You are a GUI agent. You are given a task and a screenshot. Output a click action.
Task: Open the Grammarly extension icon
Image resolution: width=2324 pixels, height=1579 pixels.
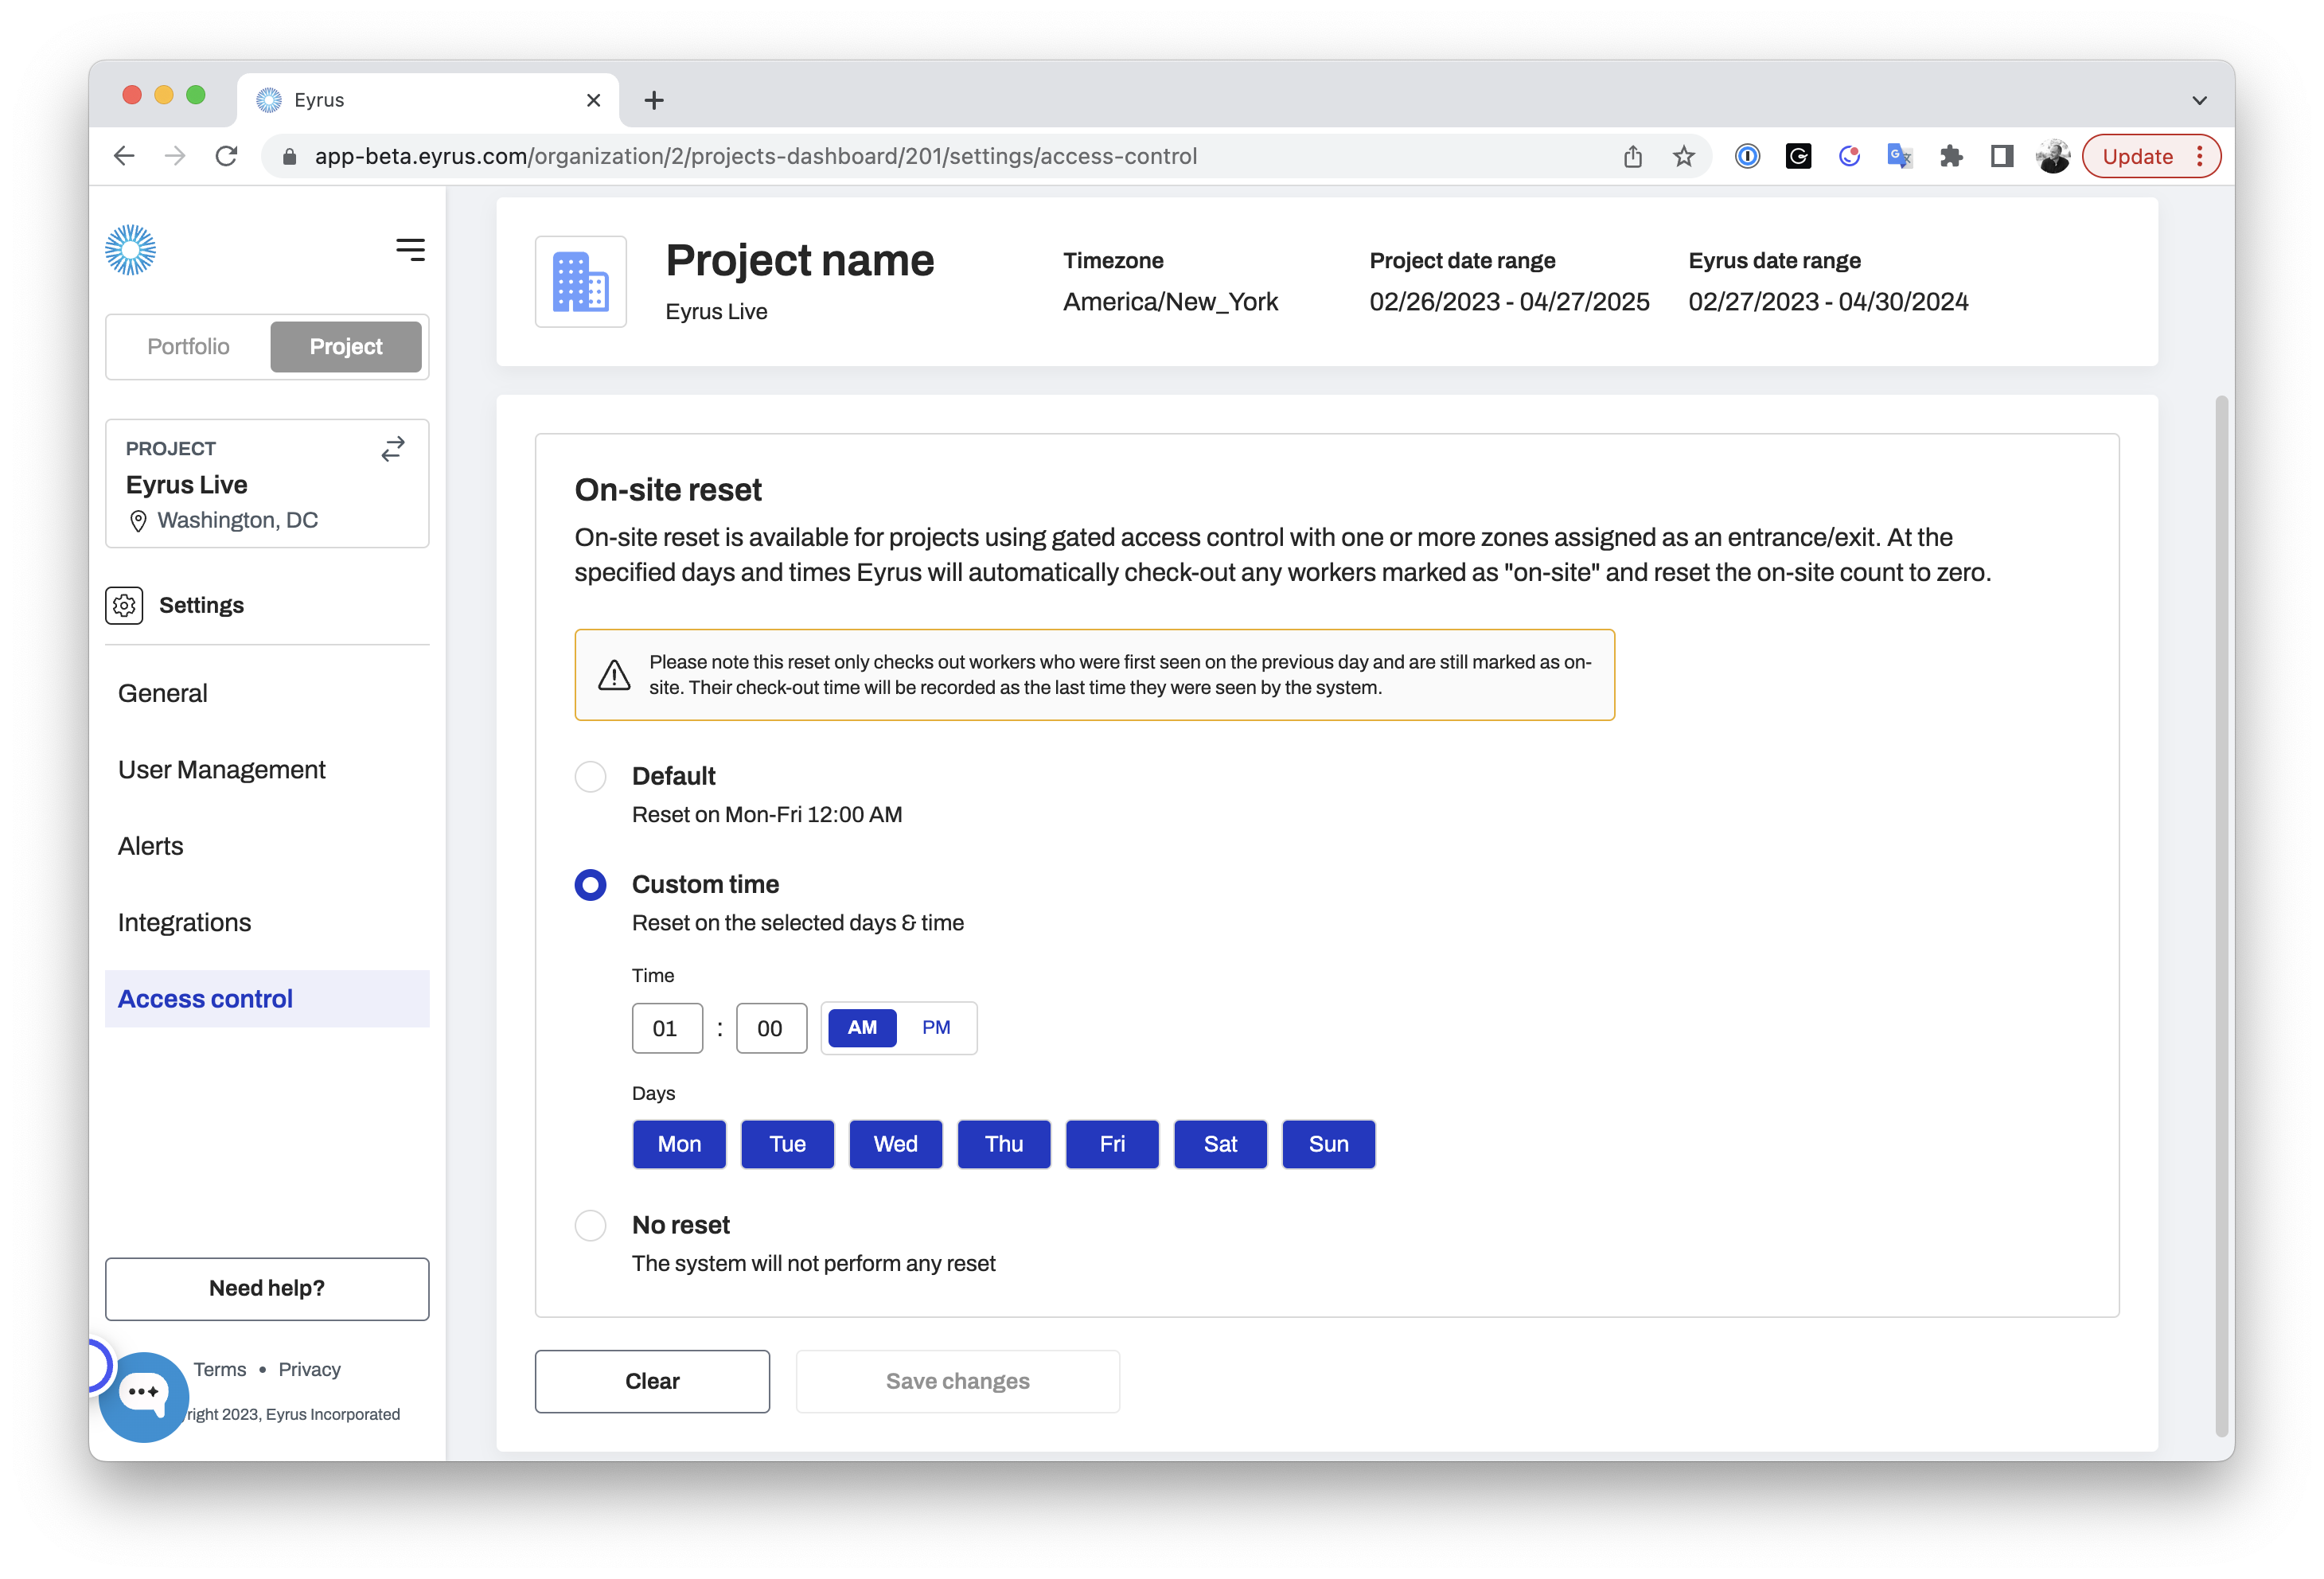coord(1798,156)
